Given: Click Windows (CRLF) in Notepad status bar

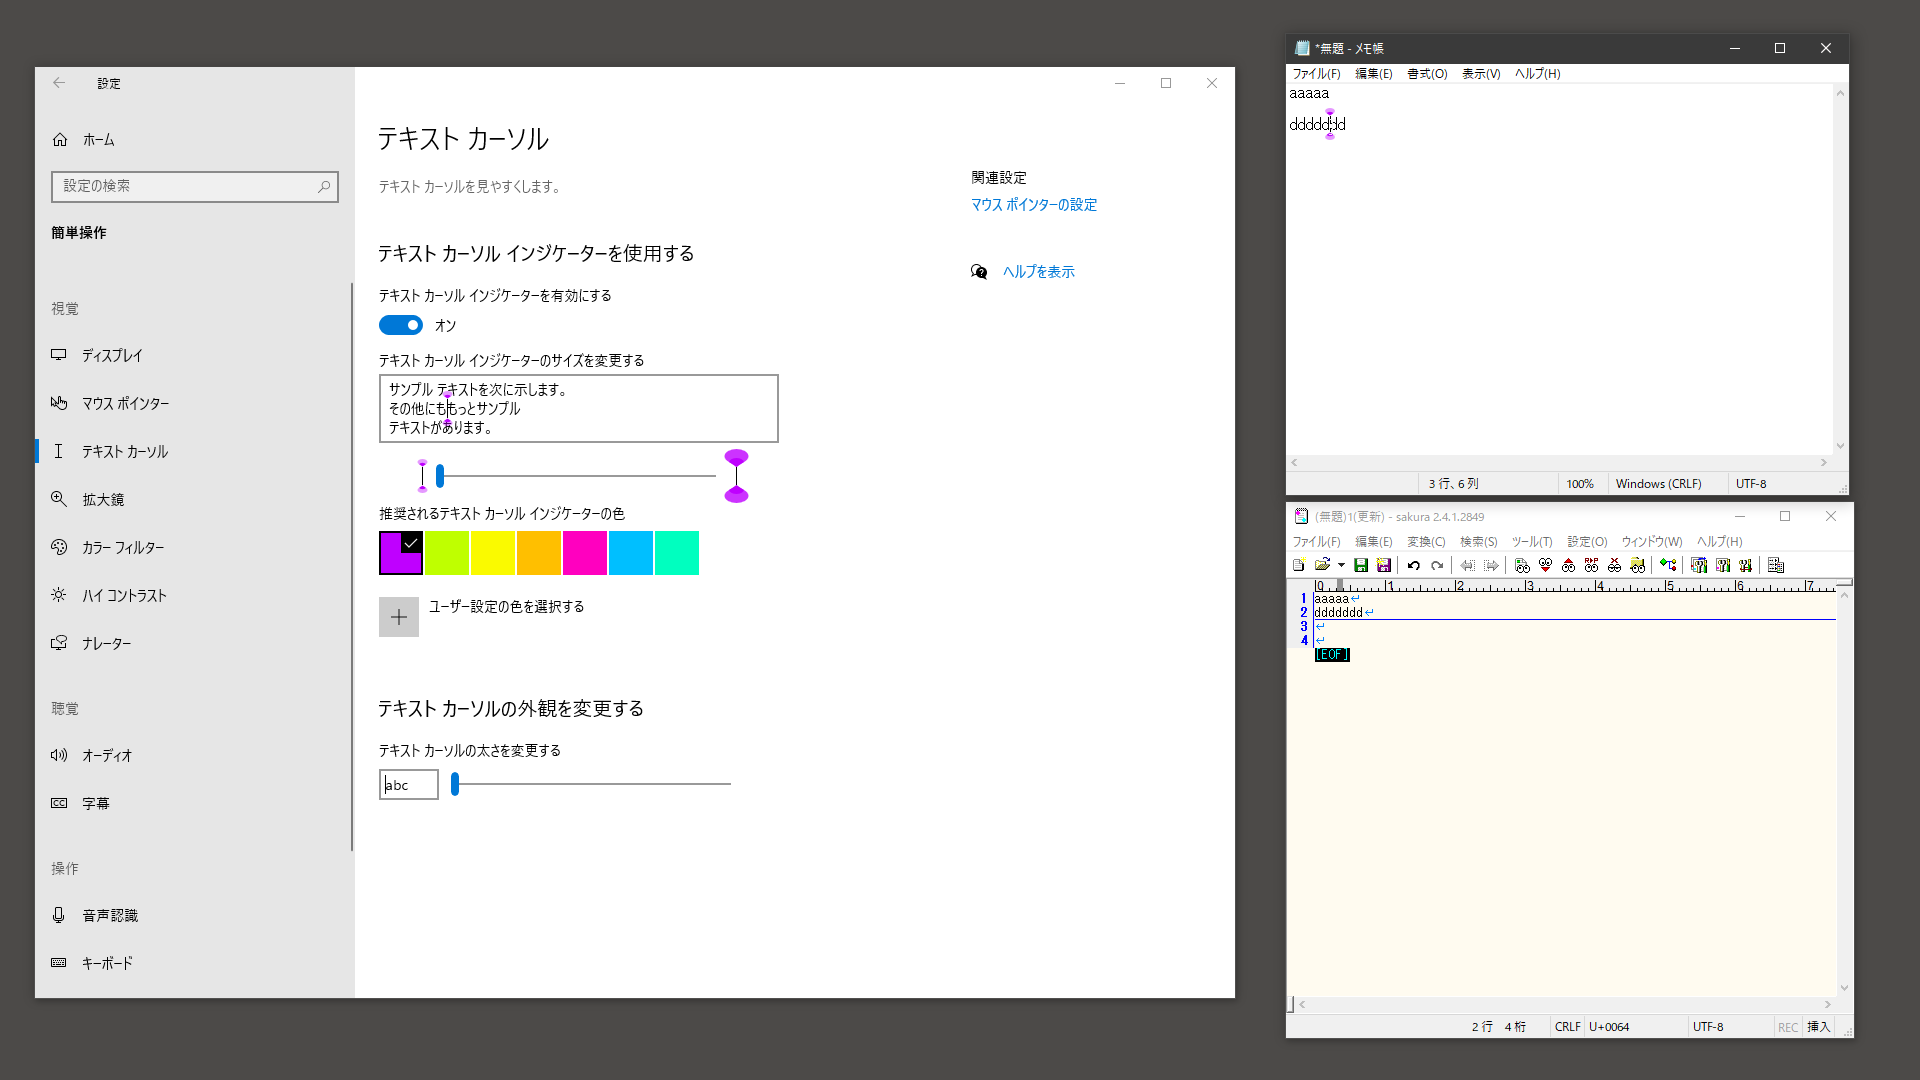Looking at the screenshot, I should pyautogui.click(x=1658, y=484).
